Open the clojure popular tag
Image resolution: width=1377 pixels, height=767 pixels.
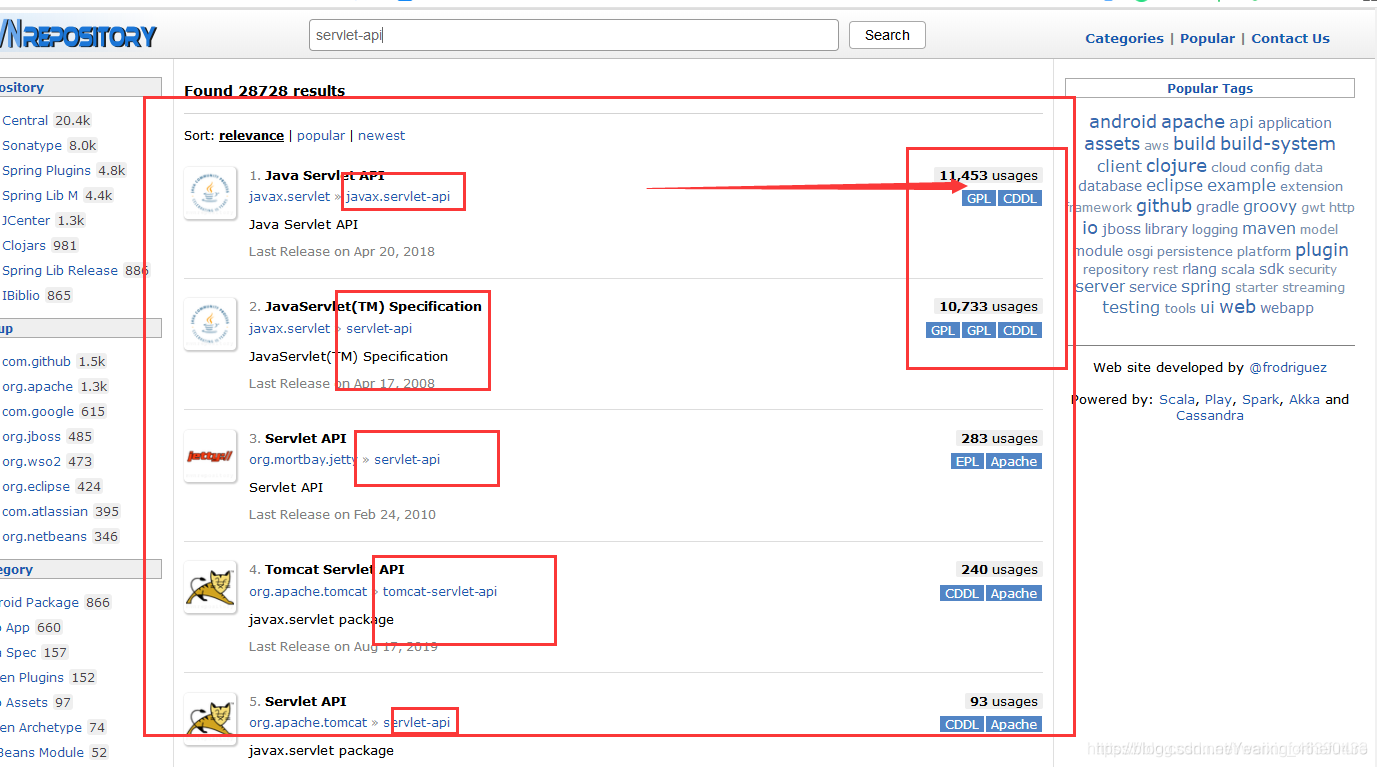(x=1176, y=166)
